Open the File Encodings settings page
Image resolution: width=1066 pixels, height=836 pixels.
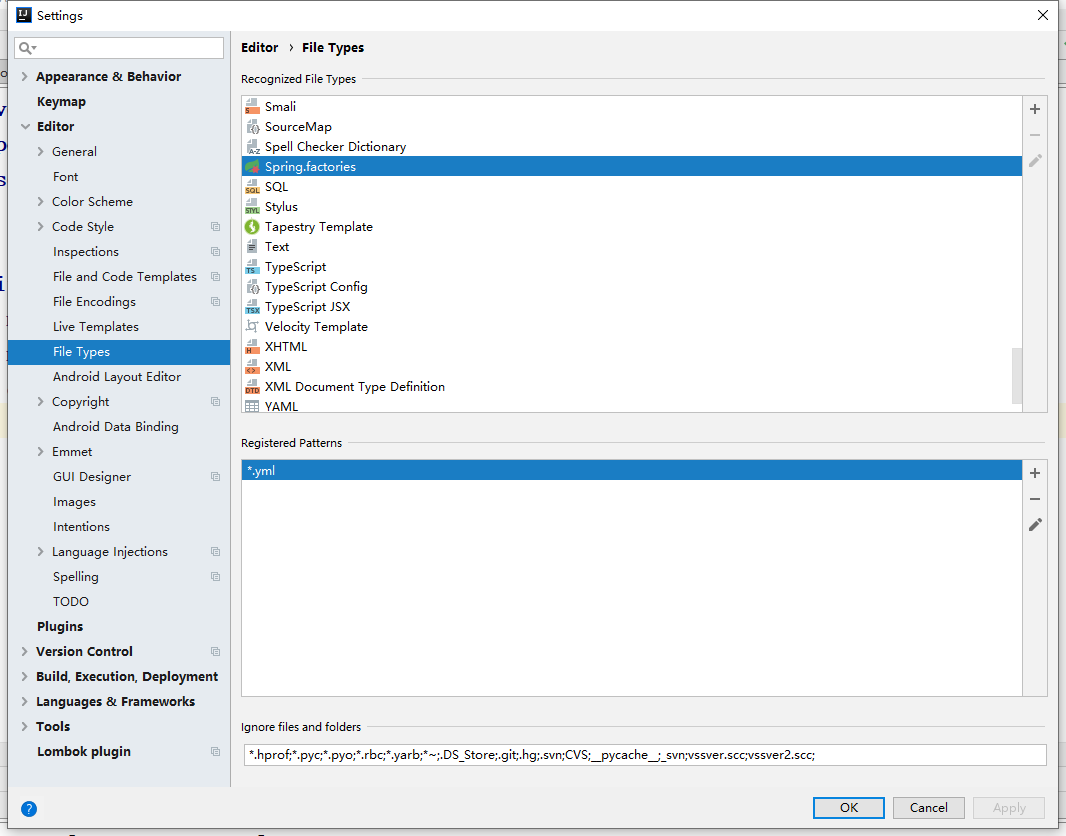pyautogui.click(x=94, y=302)
